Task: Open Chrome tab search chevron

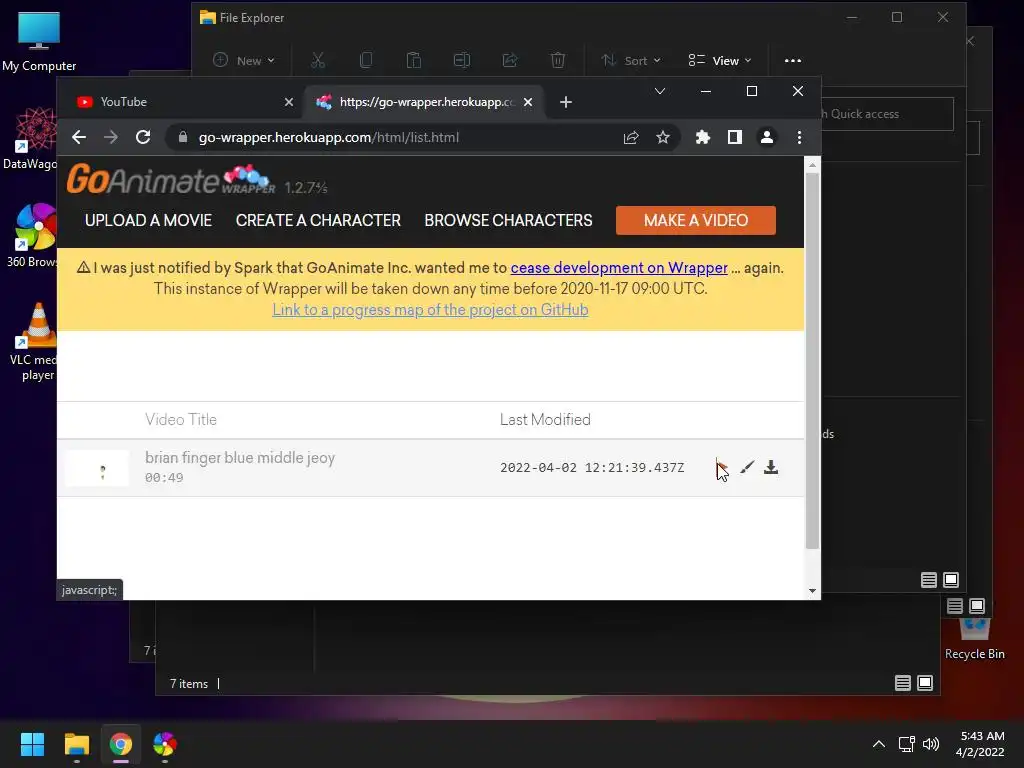Action: point(660,91)
